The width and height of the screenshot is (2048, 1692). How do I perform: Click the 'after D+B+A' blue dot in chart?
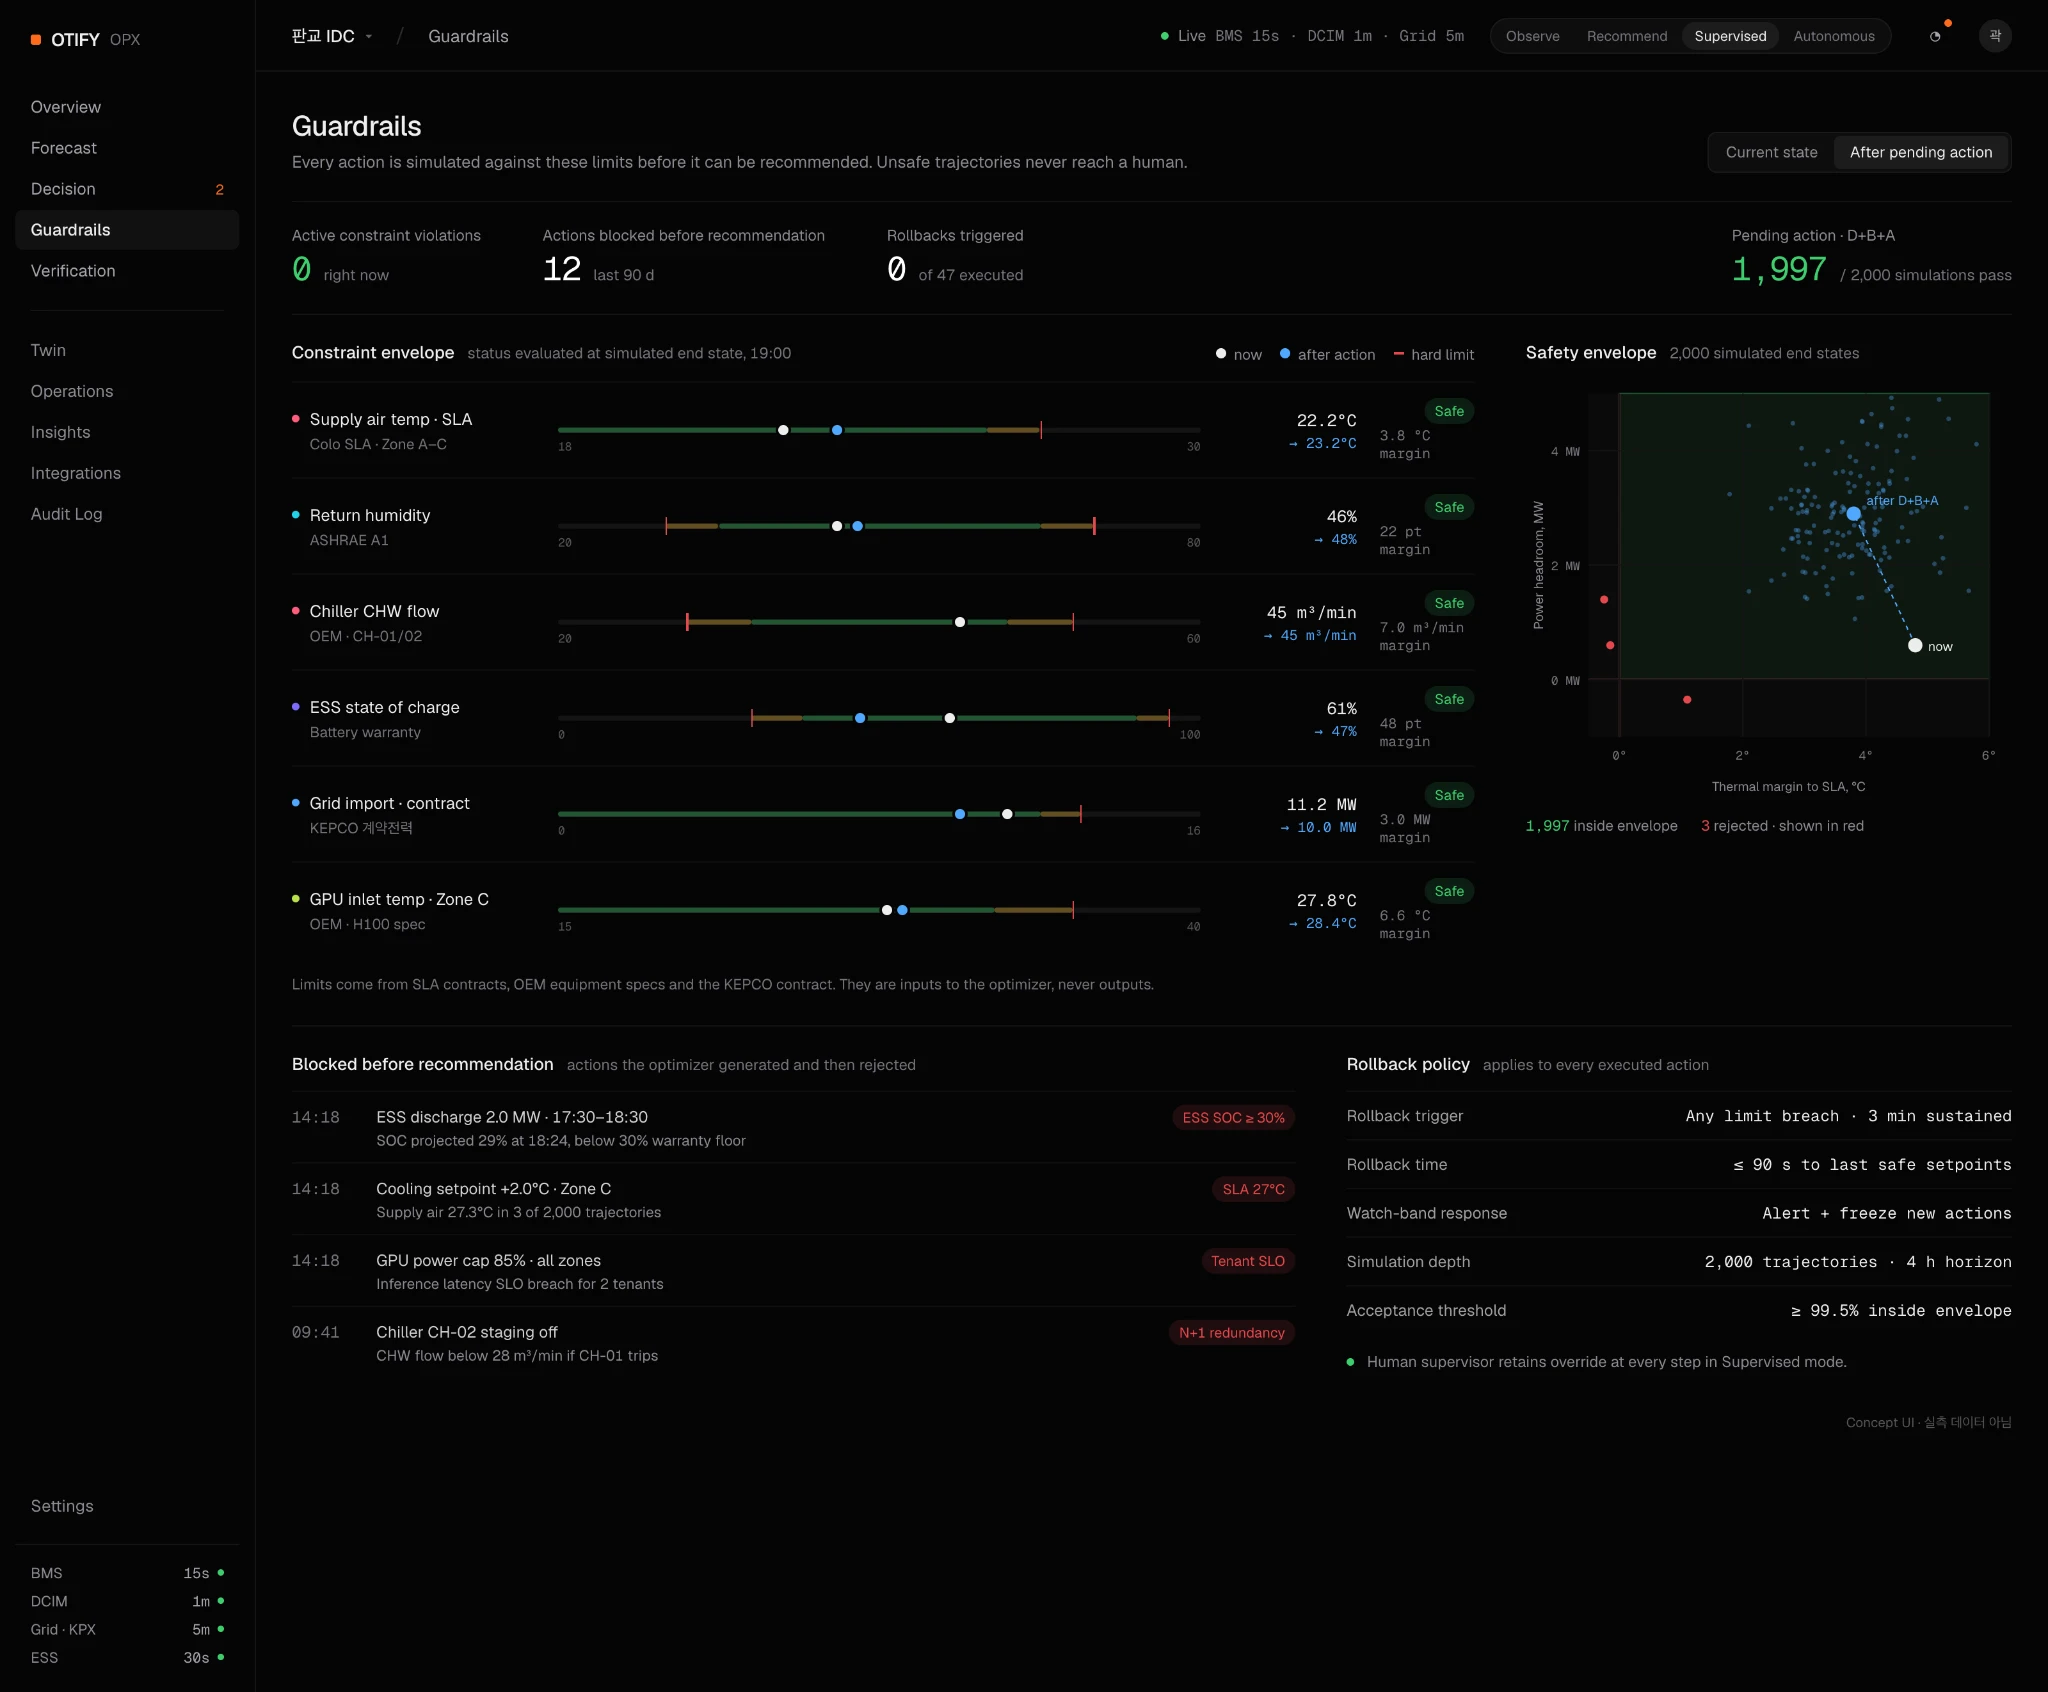click(1853, 514)
